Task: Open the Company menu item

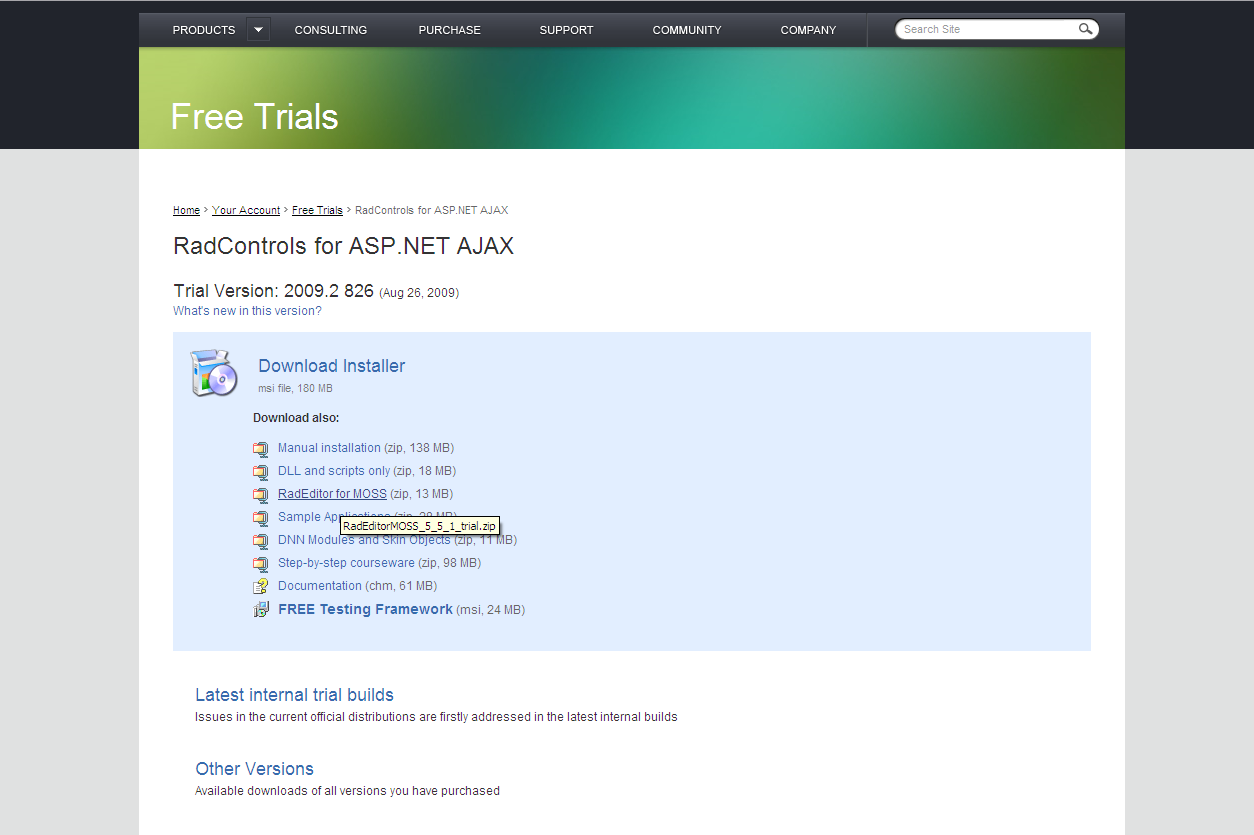Action: pos(809,30)
